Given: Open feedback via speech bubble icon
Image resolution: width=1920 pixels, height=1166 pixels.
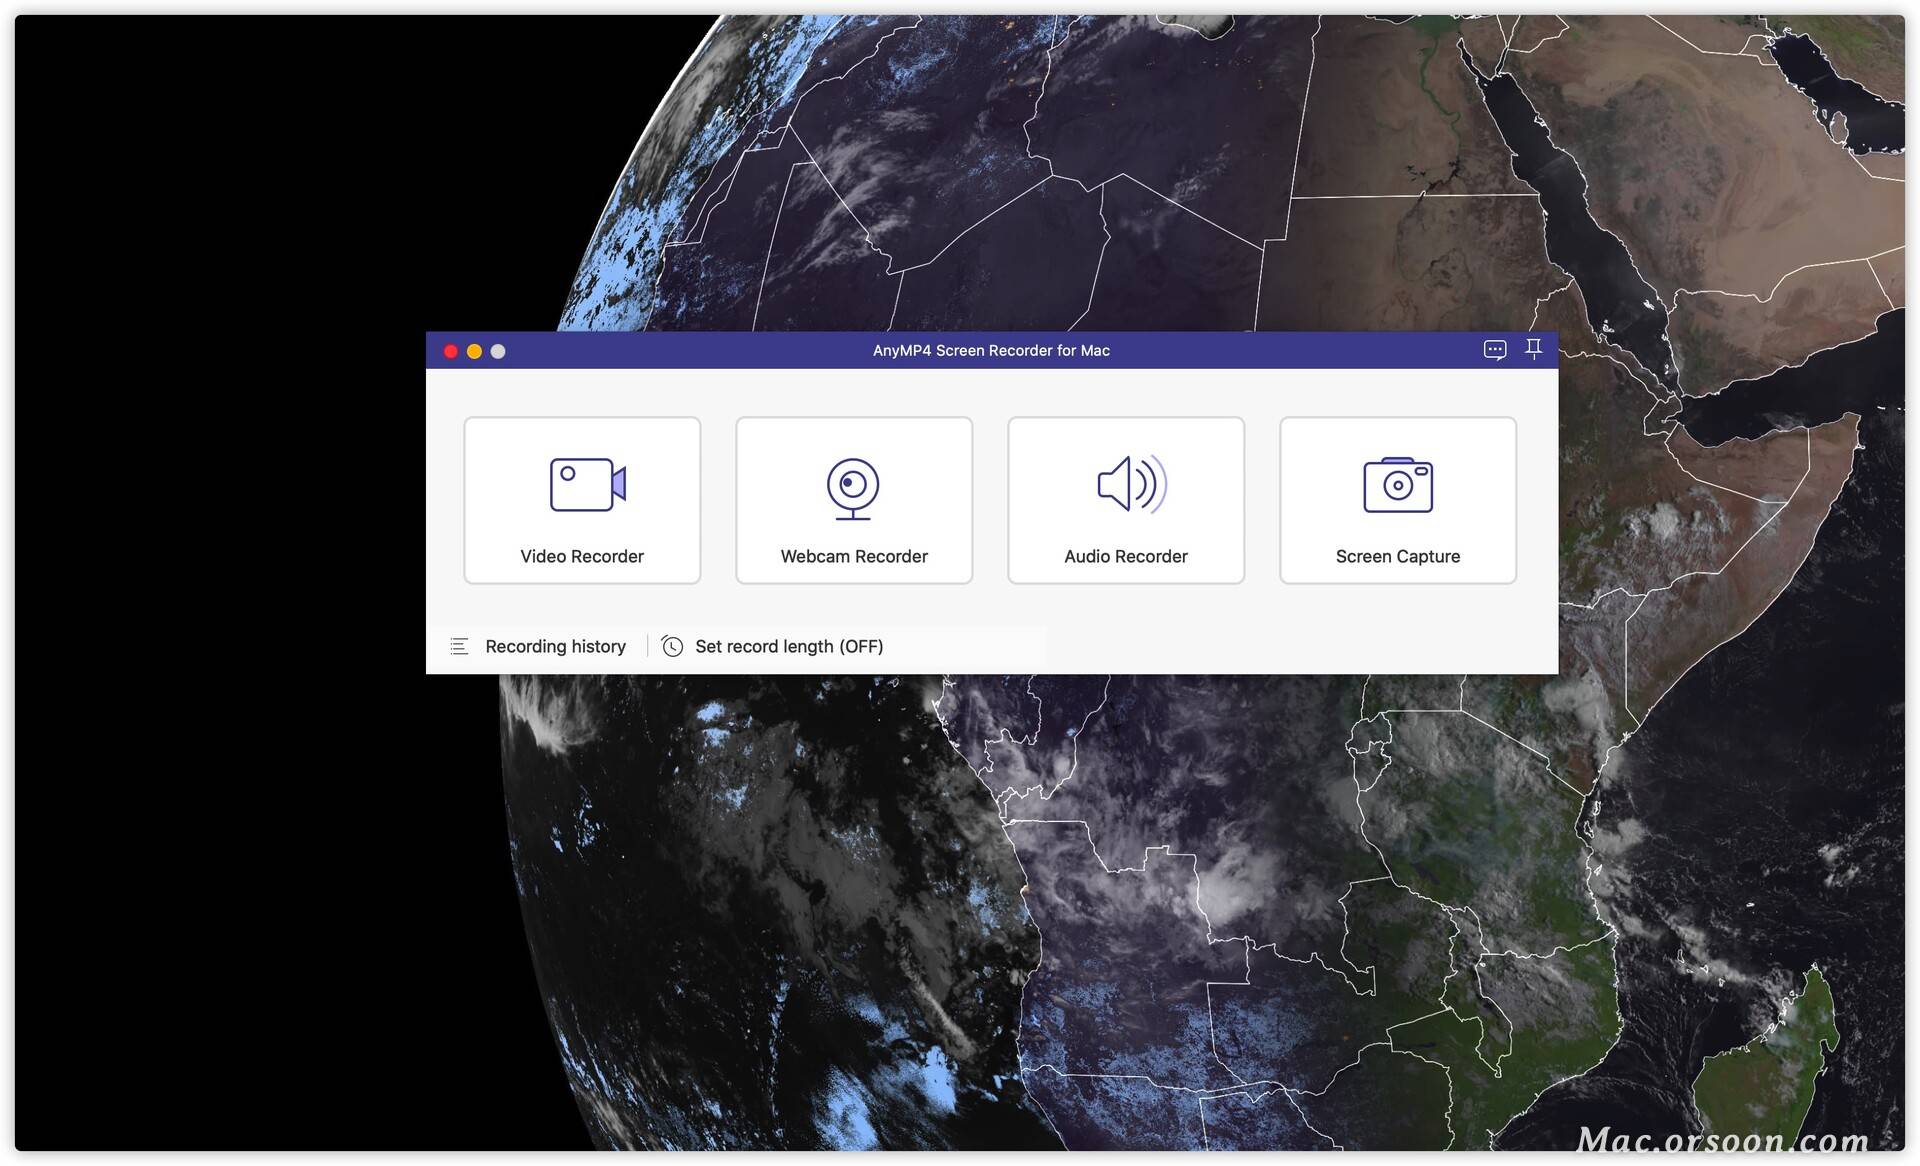Looking at the screenshot, I should 1494,350.
